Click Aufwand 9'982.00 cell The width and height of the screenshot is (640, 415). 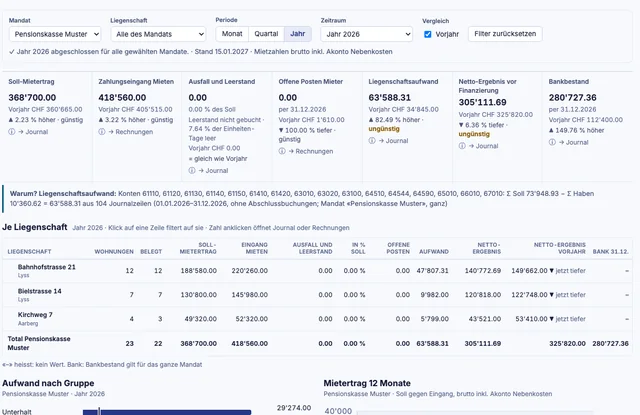tap(435, 295)
